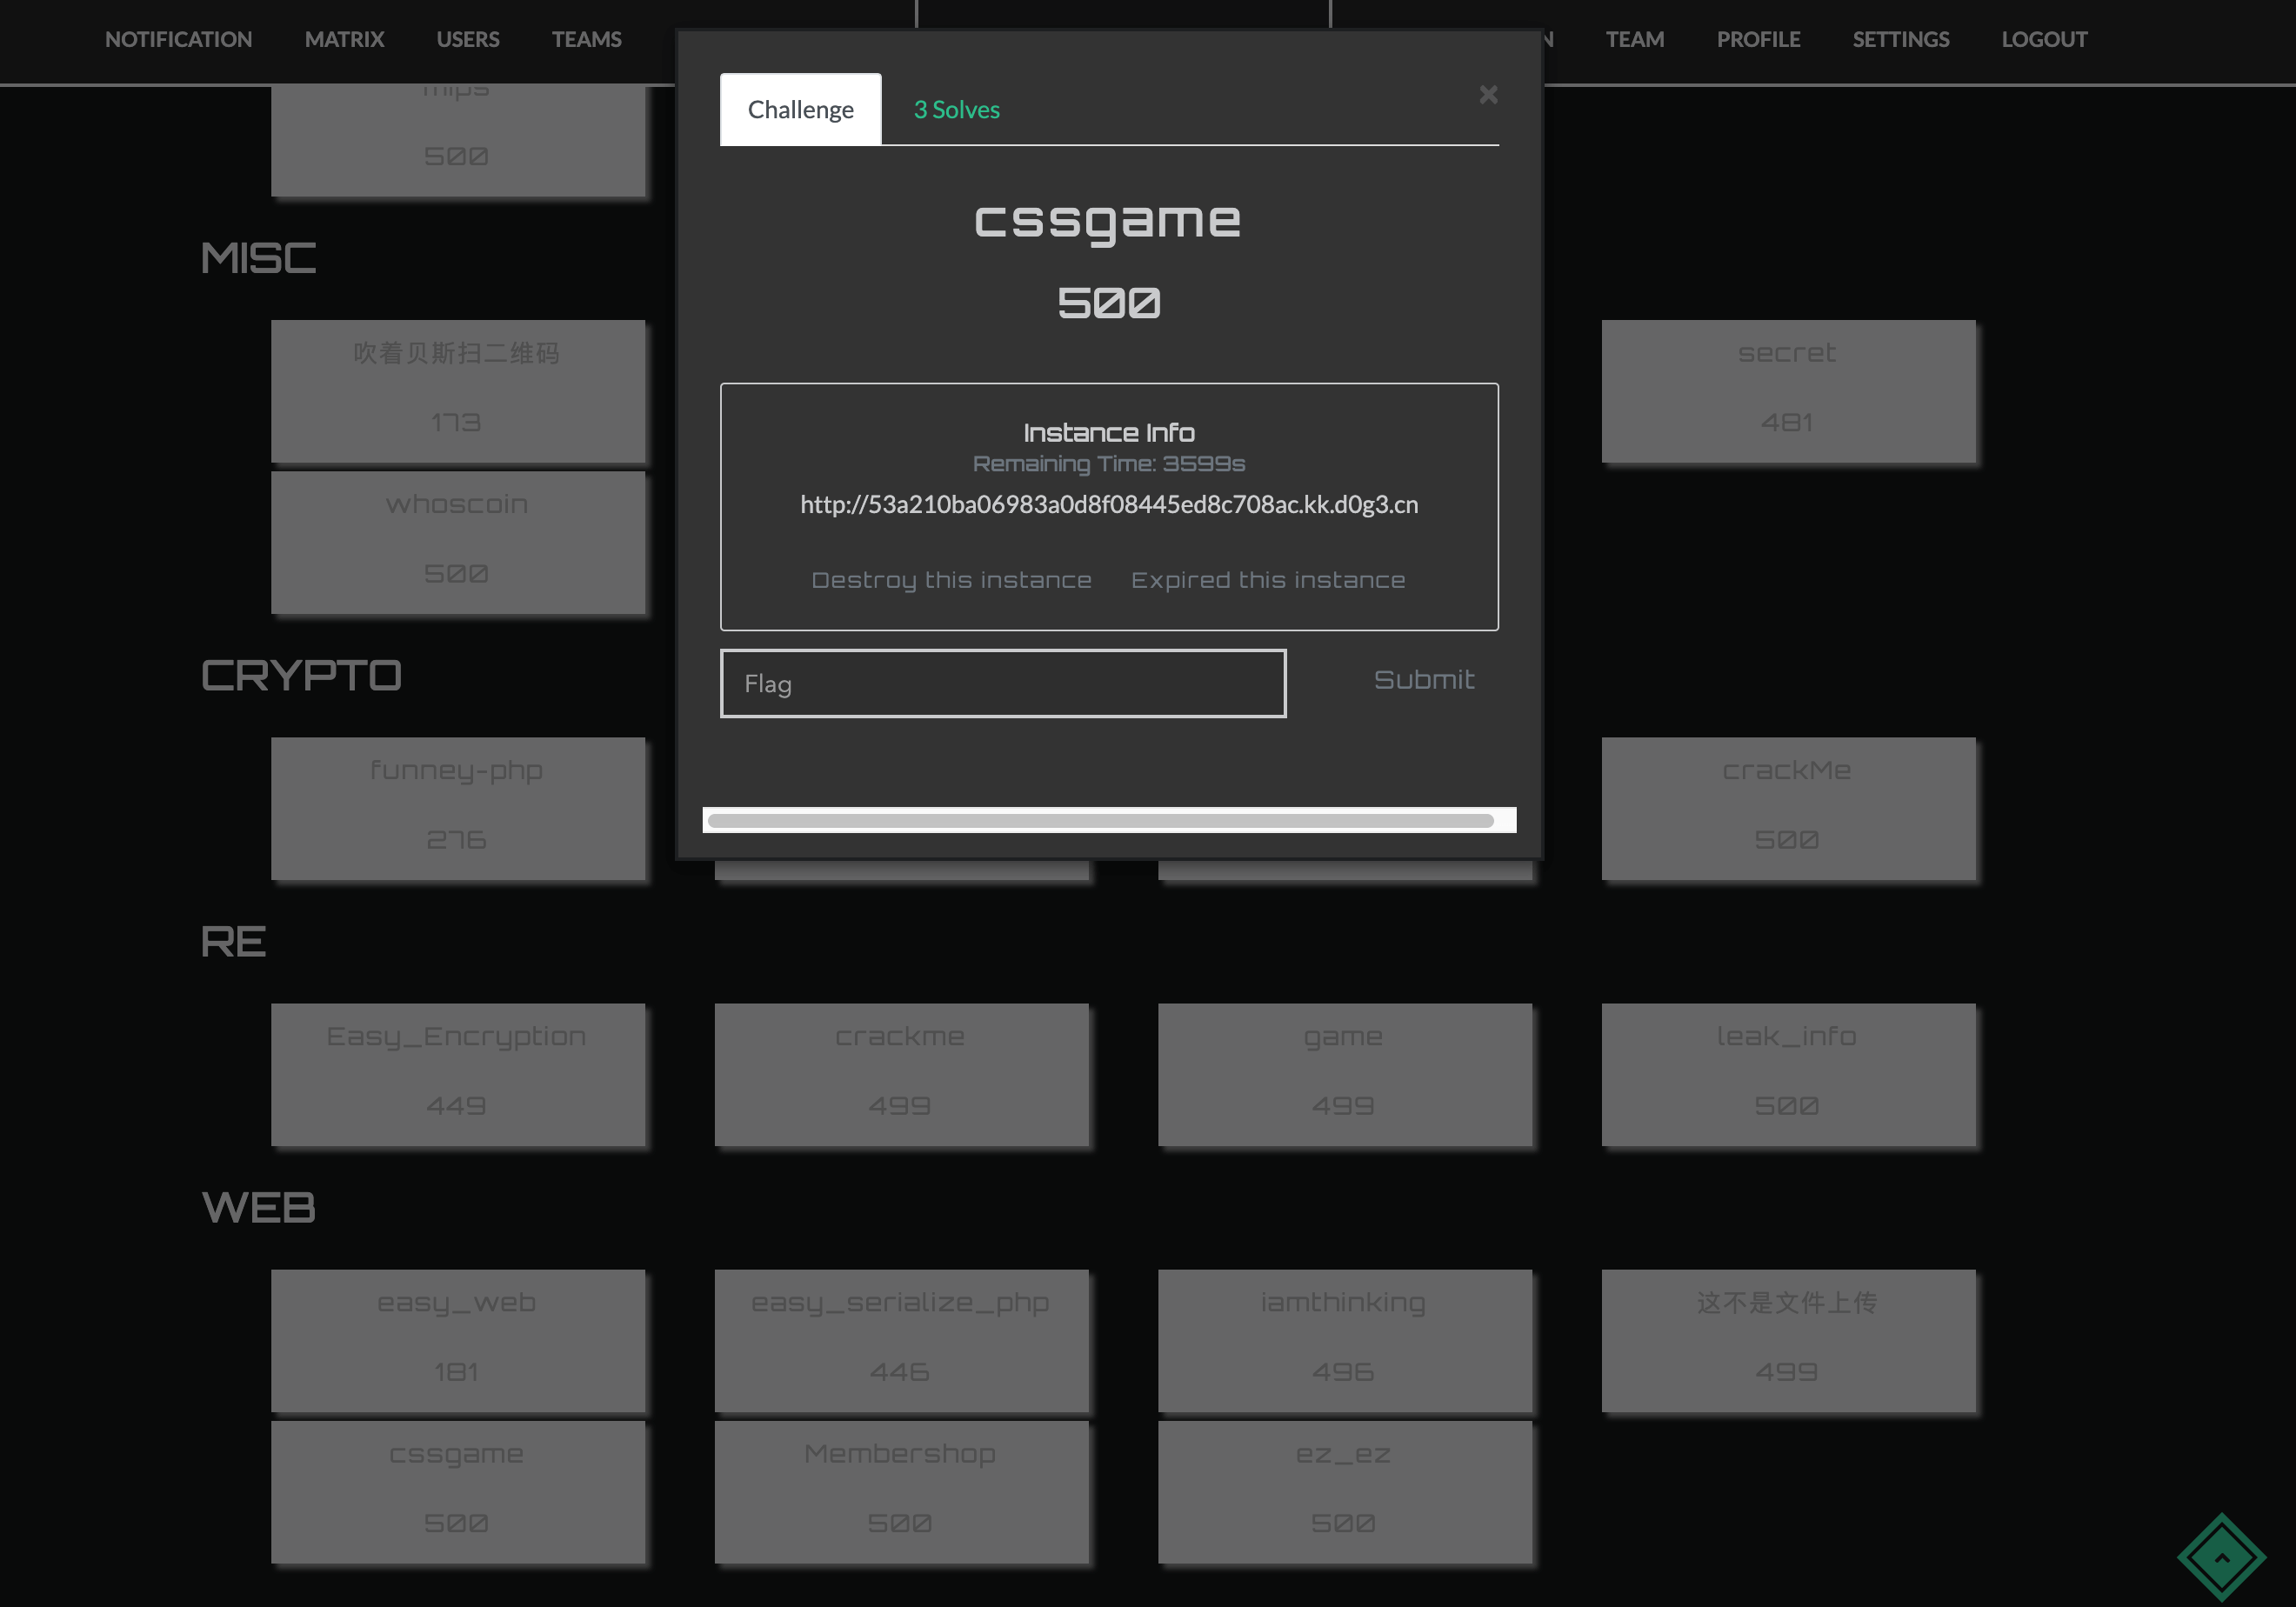Open the Settings nav item
This screenshot has height=1607, width=2296.
click(1900, 40)
